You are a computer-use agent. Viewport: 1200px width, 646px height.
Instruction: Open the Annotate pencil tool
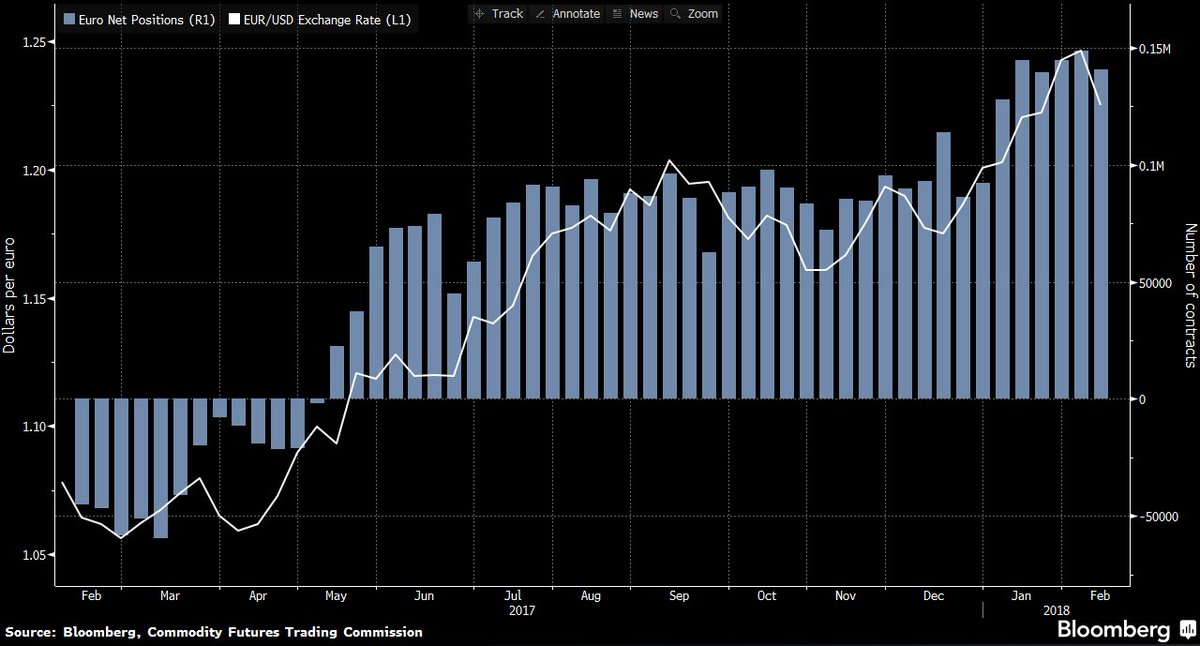click(567, 13)
